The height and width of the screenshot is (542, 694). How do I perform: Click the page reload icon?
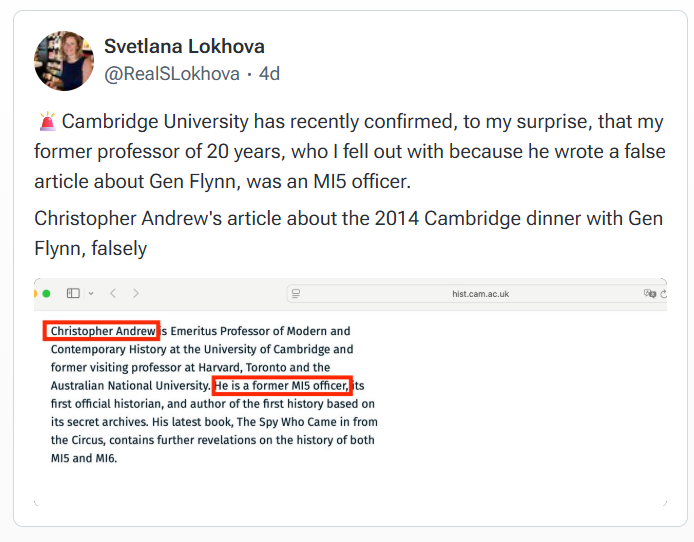[x=663, y=294]
